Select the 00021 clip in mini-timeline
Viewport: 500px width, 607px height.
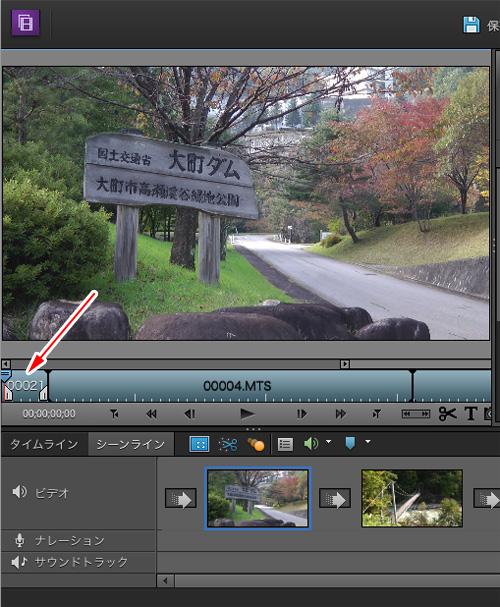pos(26,386)
